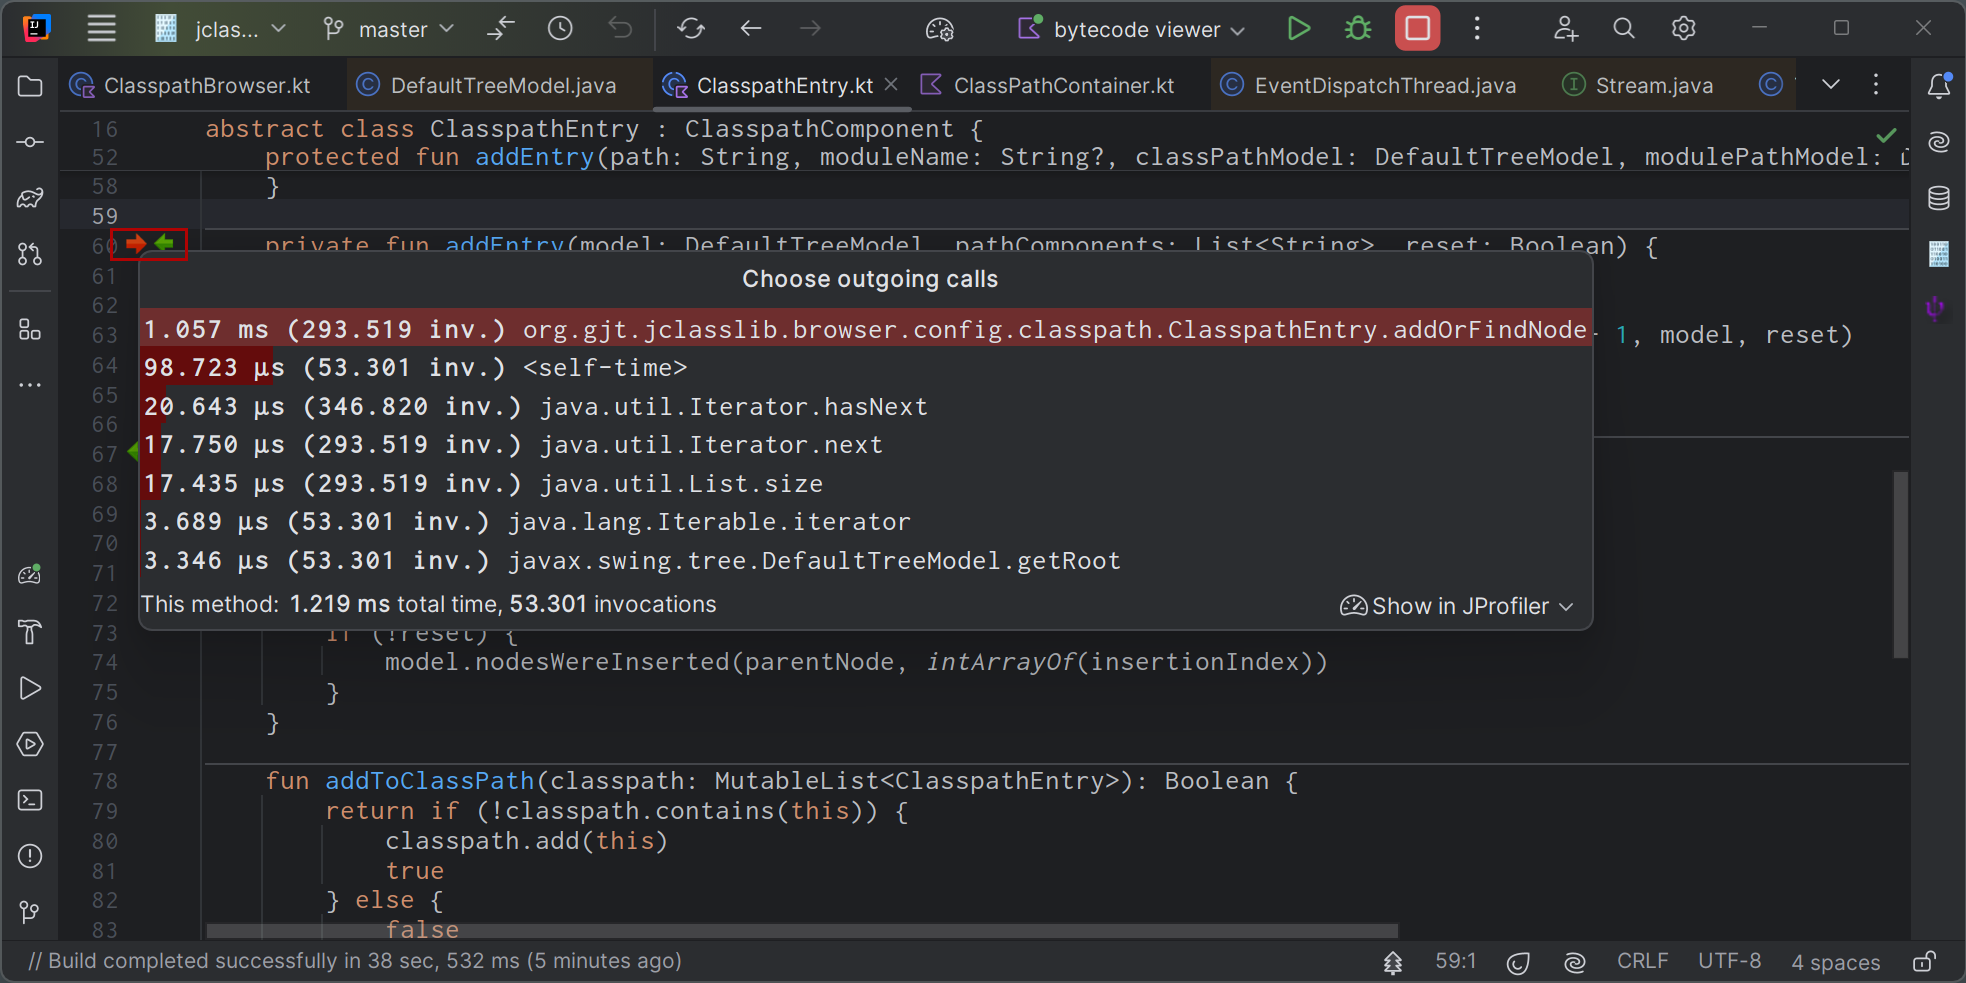Click the outgoing calls red arrow gutter icon

pos(136,243)
